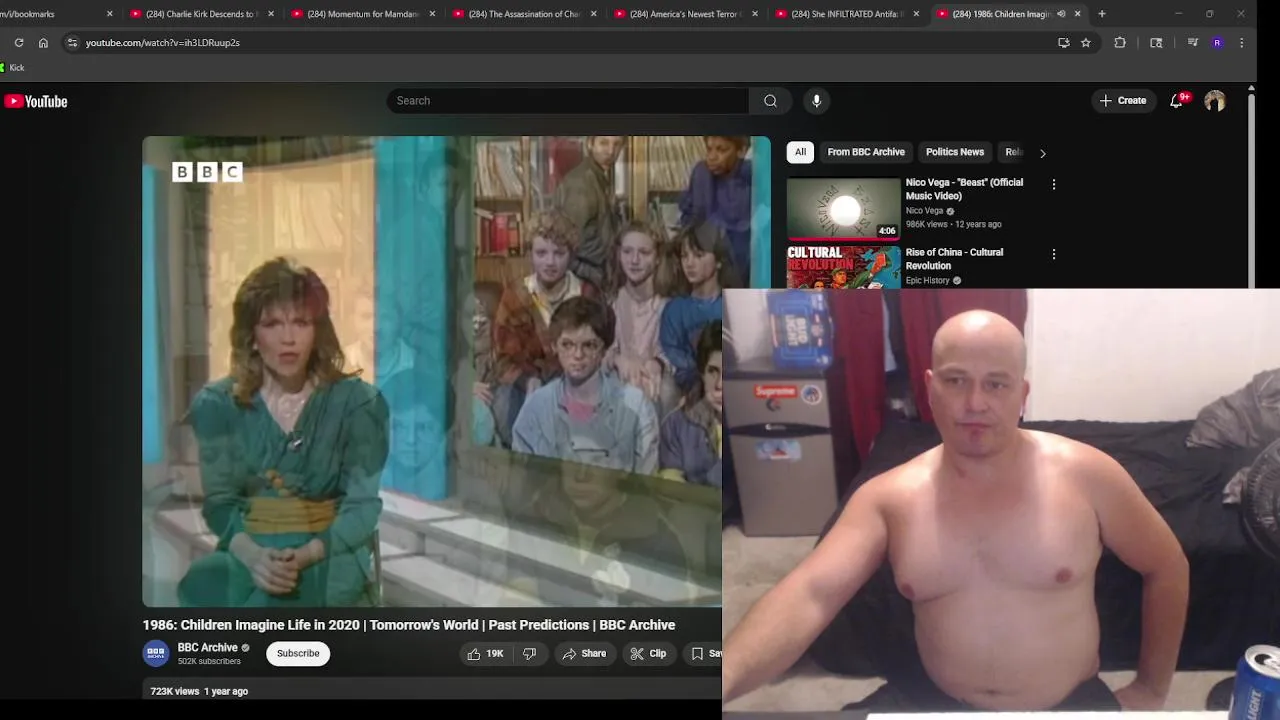The height and width of the screenshot is (720, 1280).
Task: Click the YouTube Search field
Action: tap(567, 101)
